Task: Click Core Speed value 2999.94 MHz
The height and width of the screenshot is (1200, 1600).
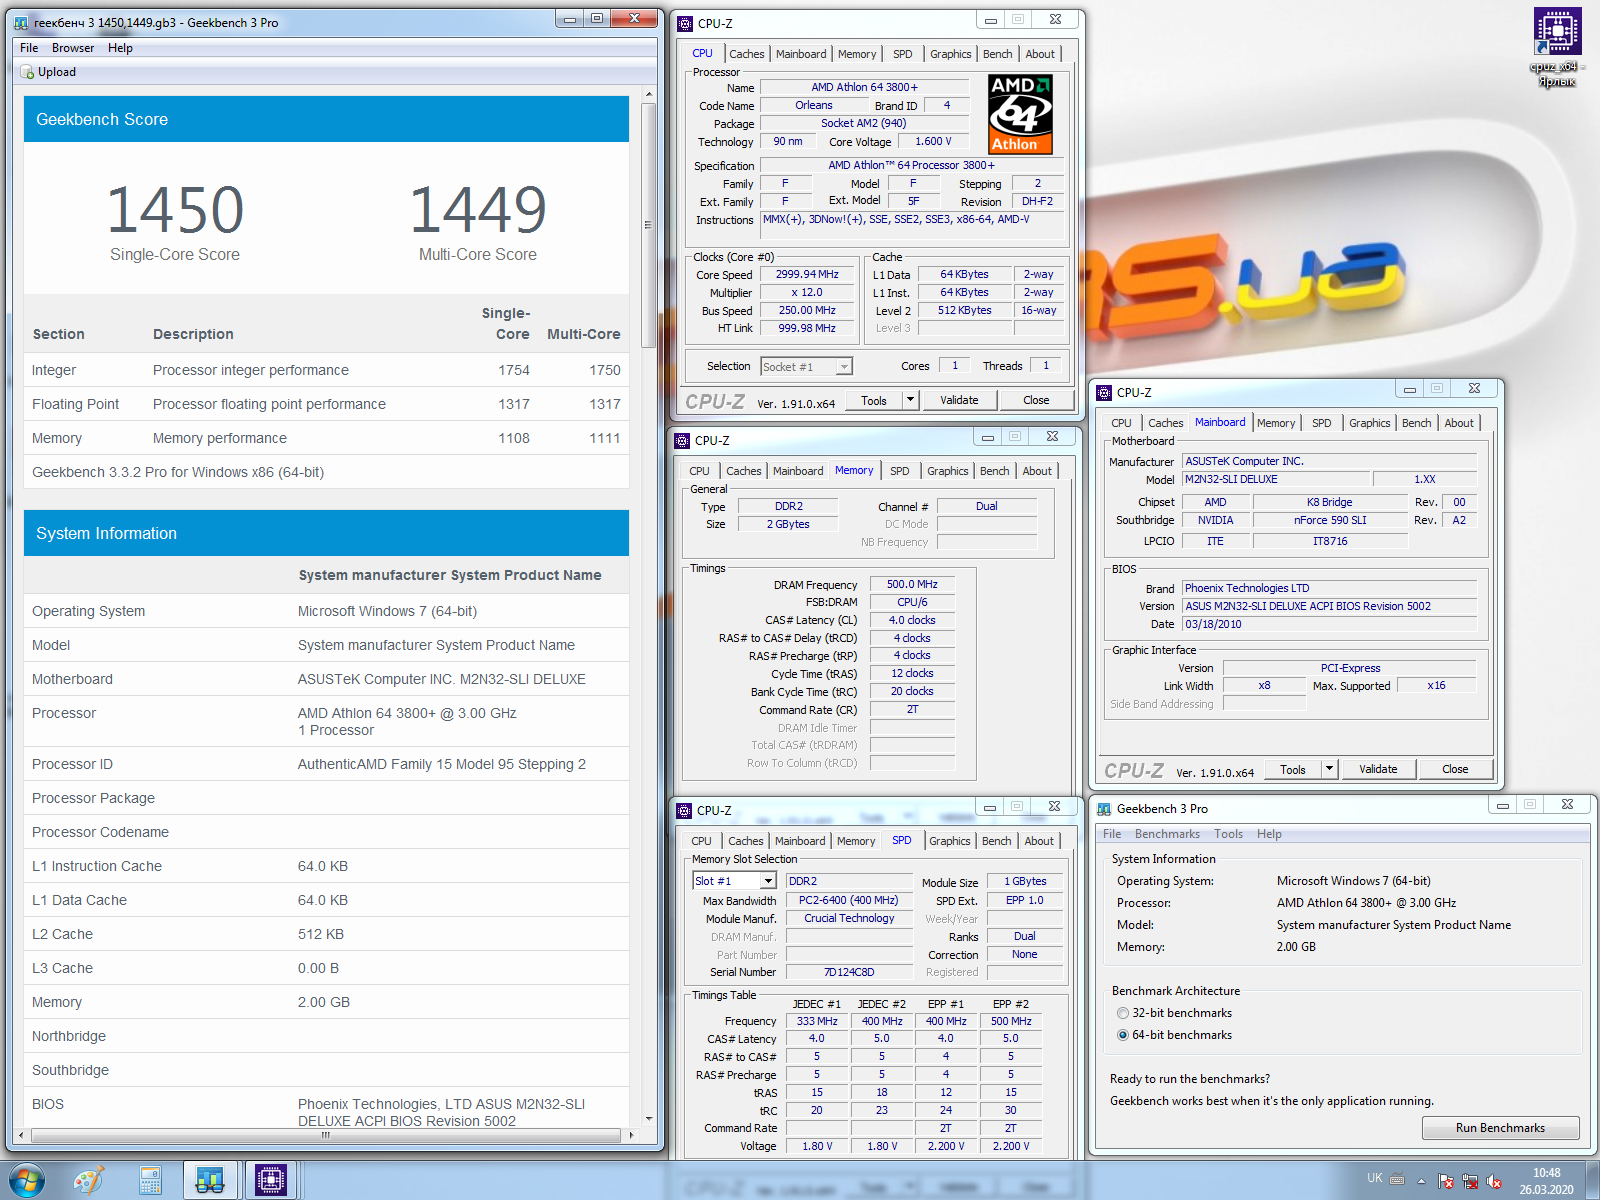Action: (x=807, y=274)
